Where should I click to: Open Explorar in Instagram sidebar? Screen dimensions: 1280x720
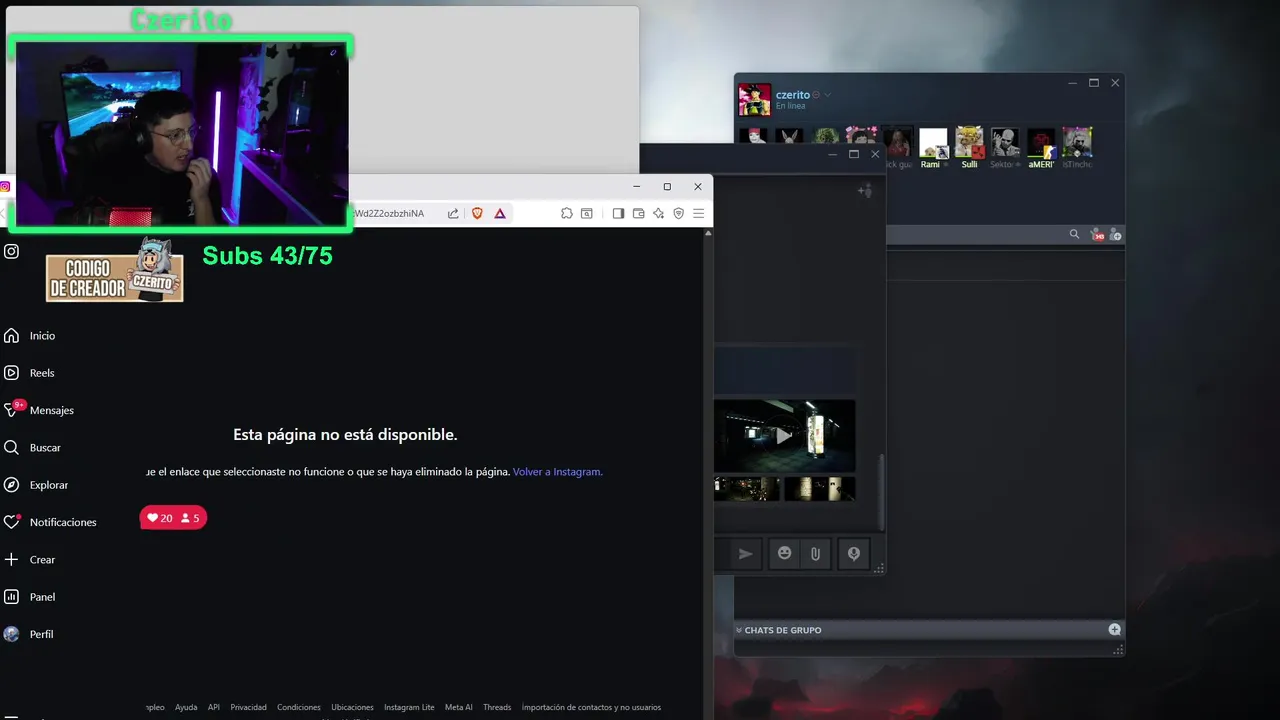[37, 485]
